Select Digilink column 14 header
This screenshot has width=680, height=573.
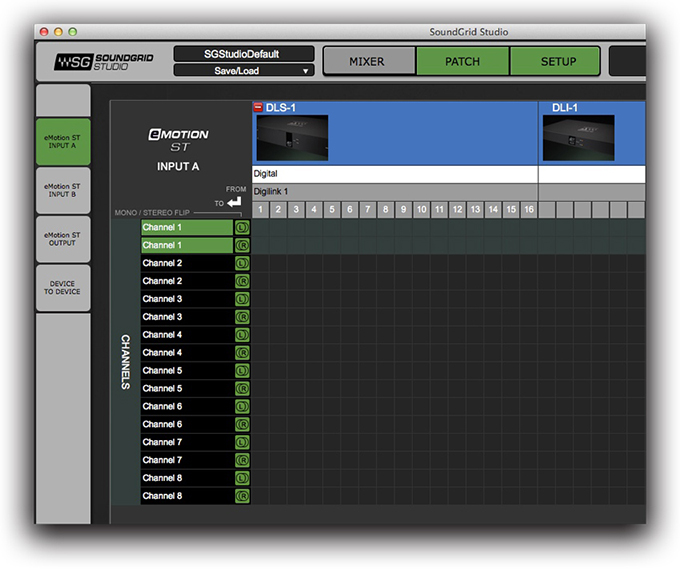point(493,210)
